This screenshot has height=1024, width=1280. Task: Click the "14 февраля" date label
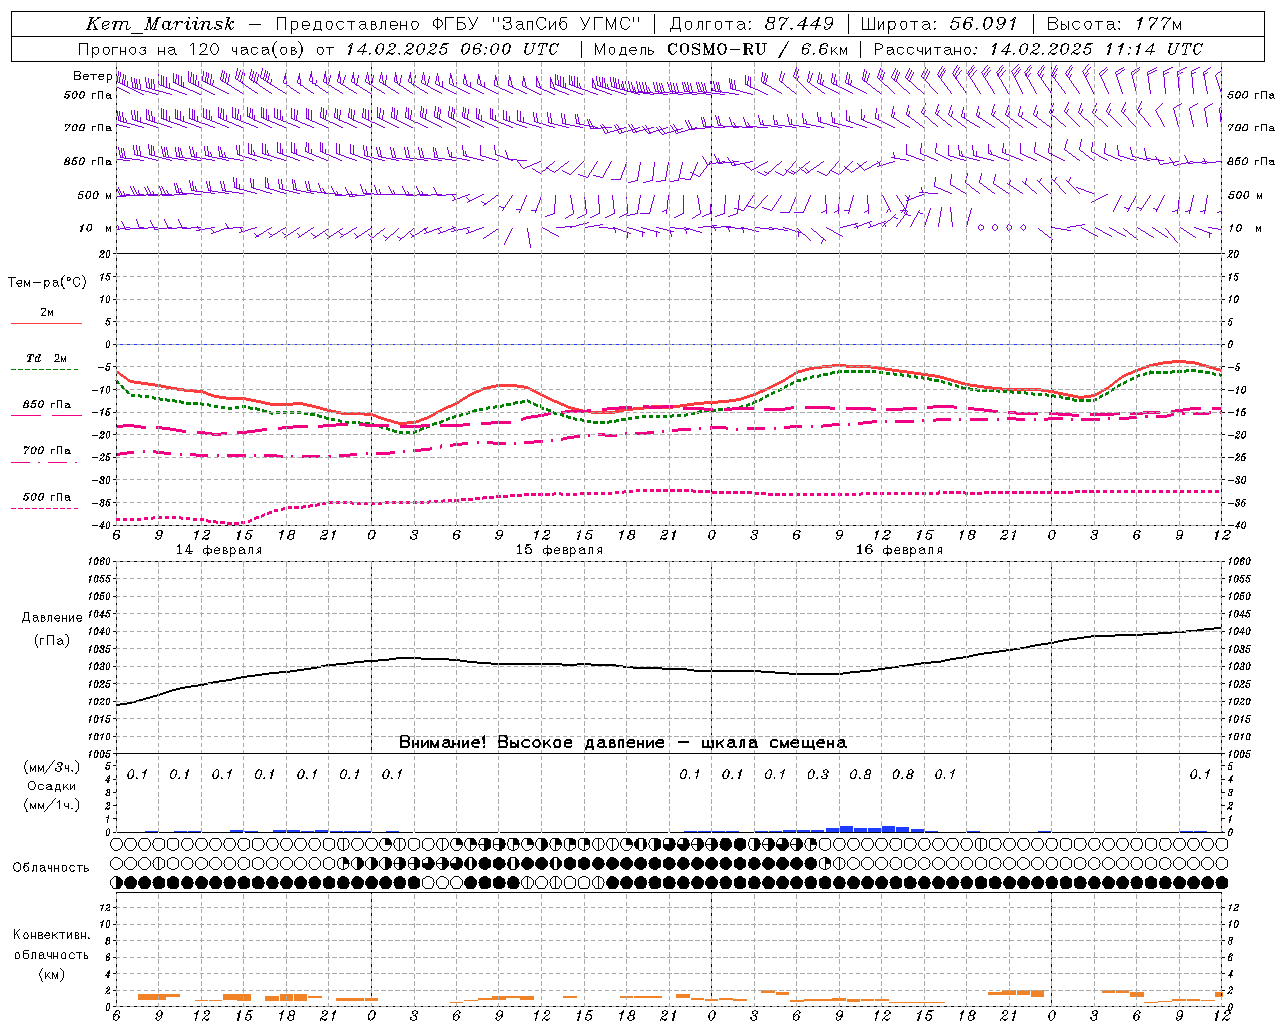point(219,550)
